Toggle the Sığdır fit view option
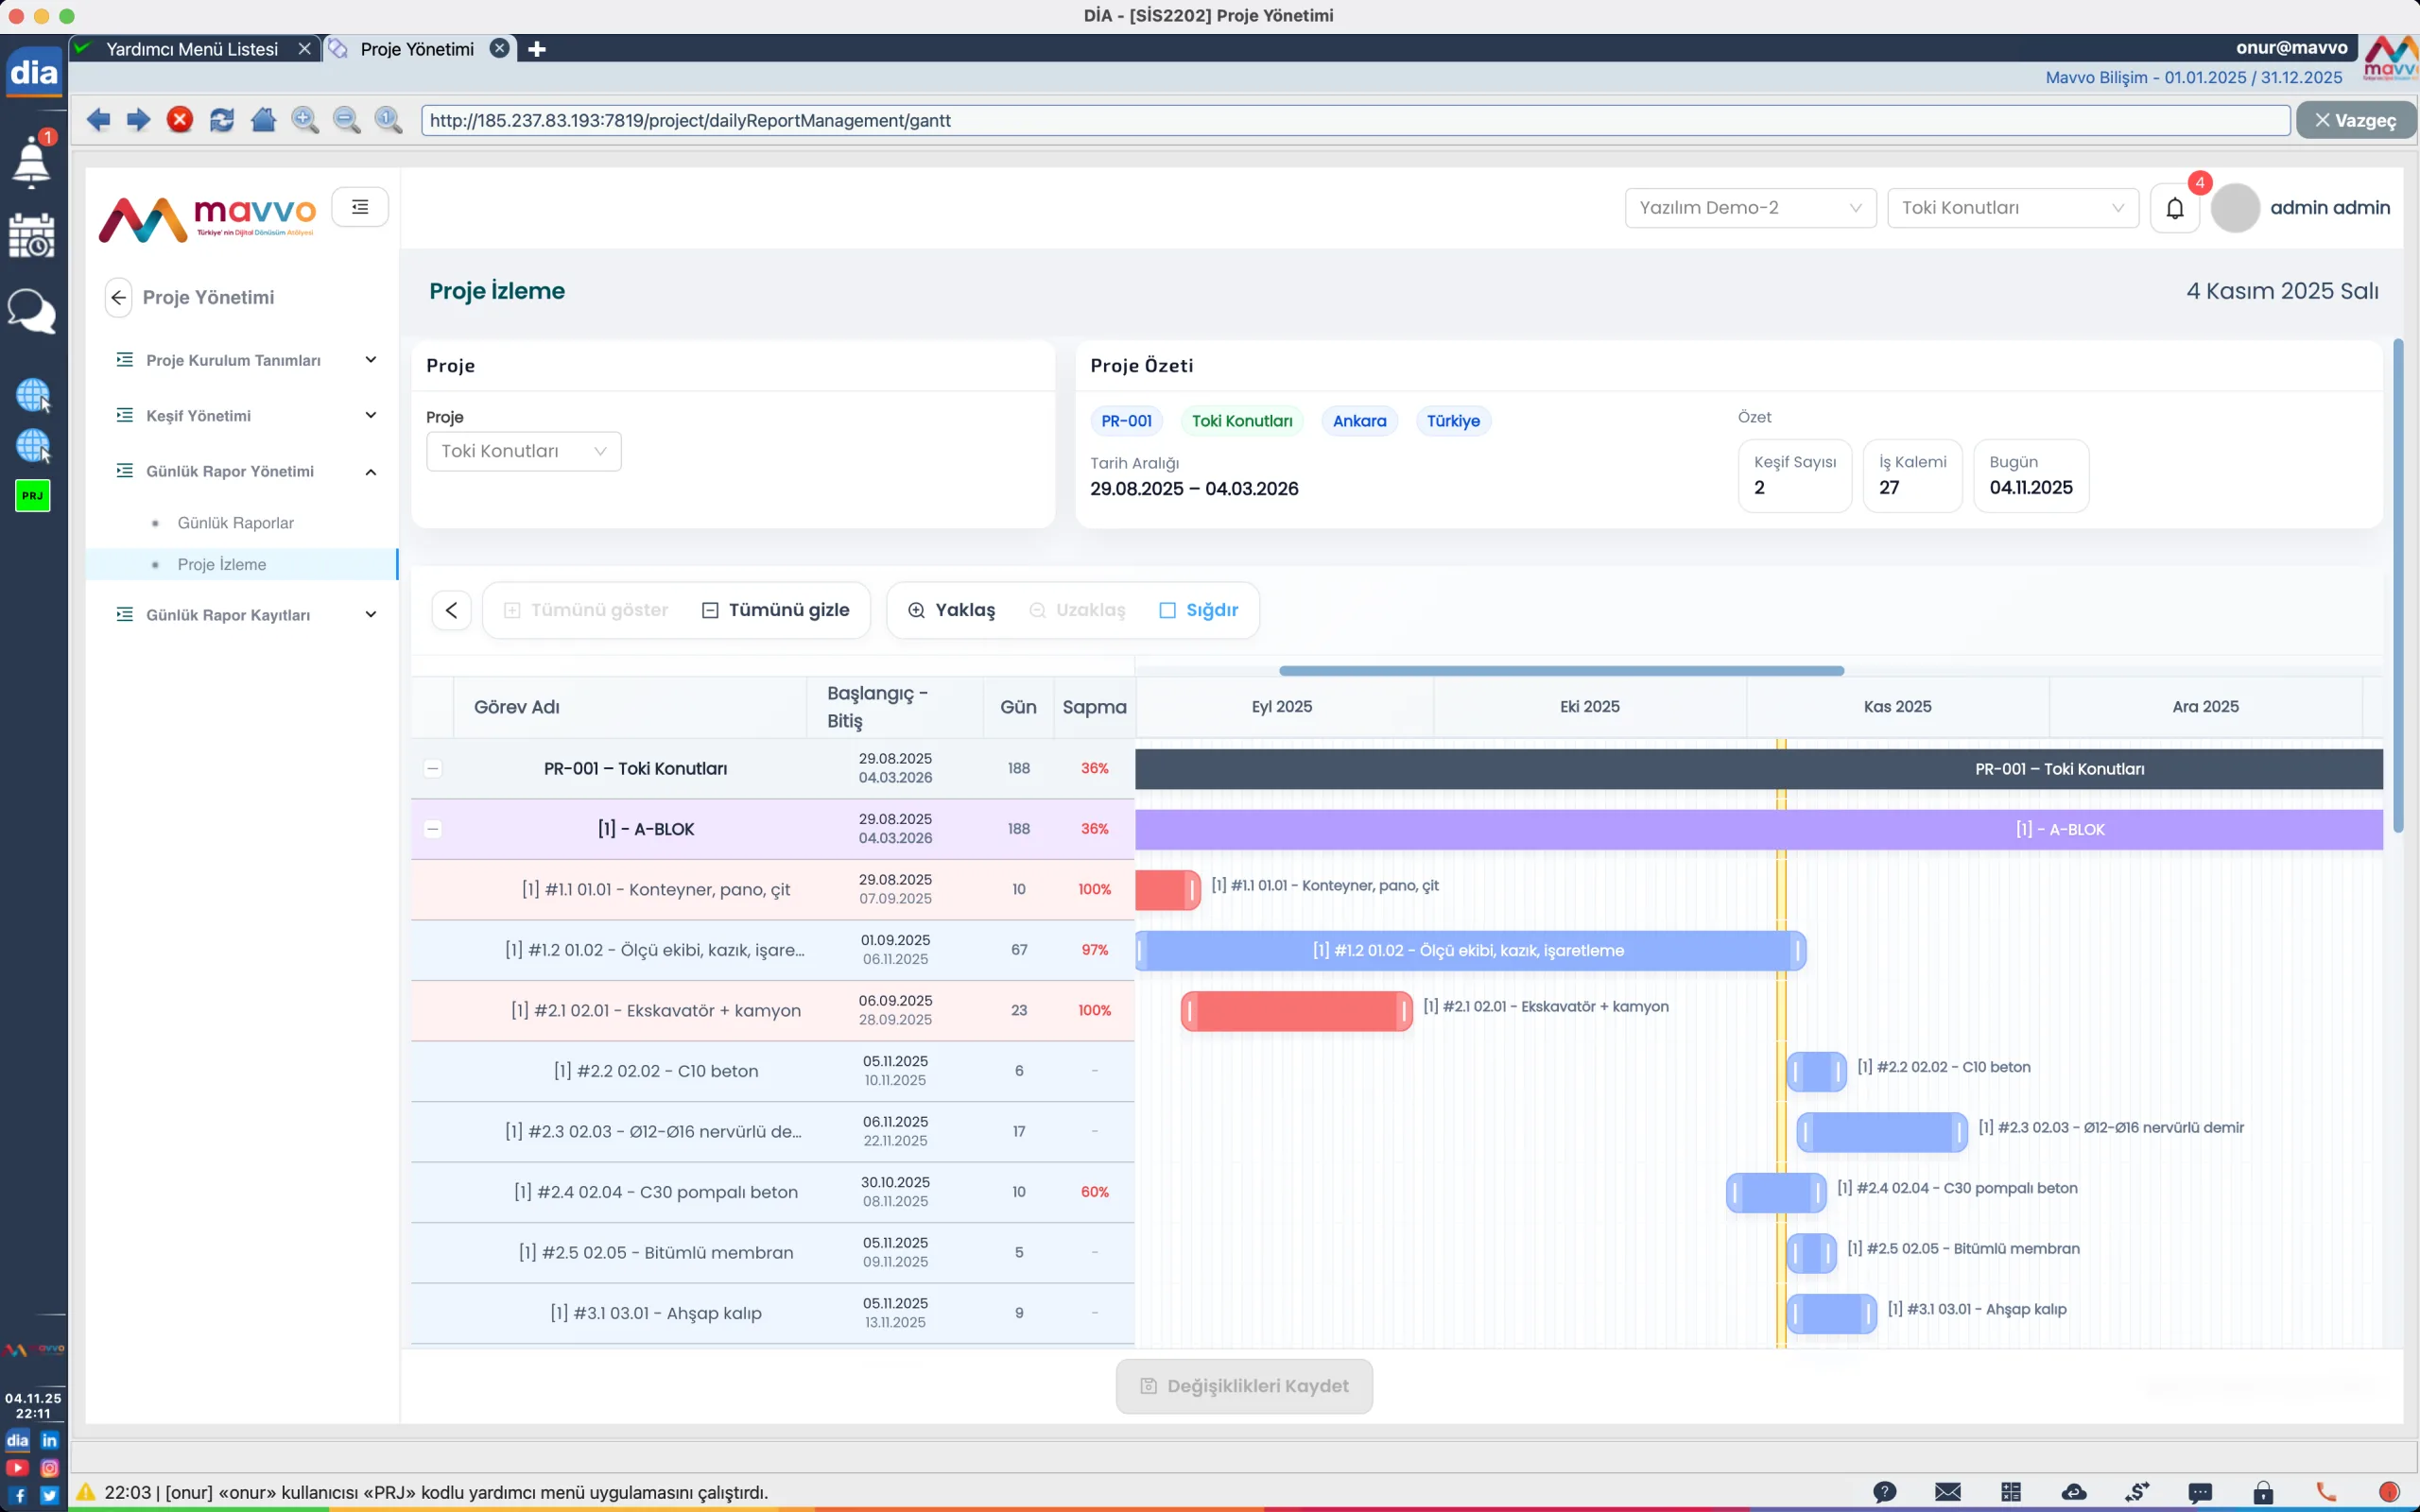Viewport: 2420px width, 1512px height. pos(1198,610)
